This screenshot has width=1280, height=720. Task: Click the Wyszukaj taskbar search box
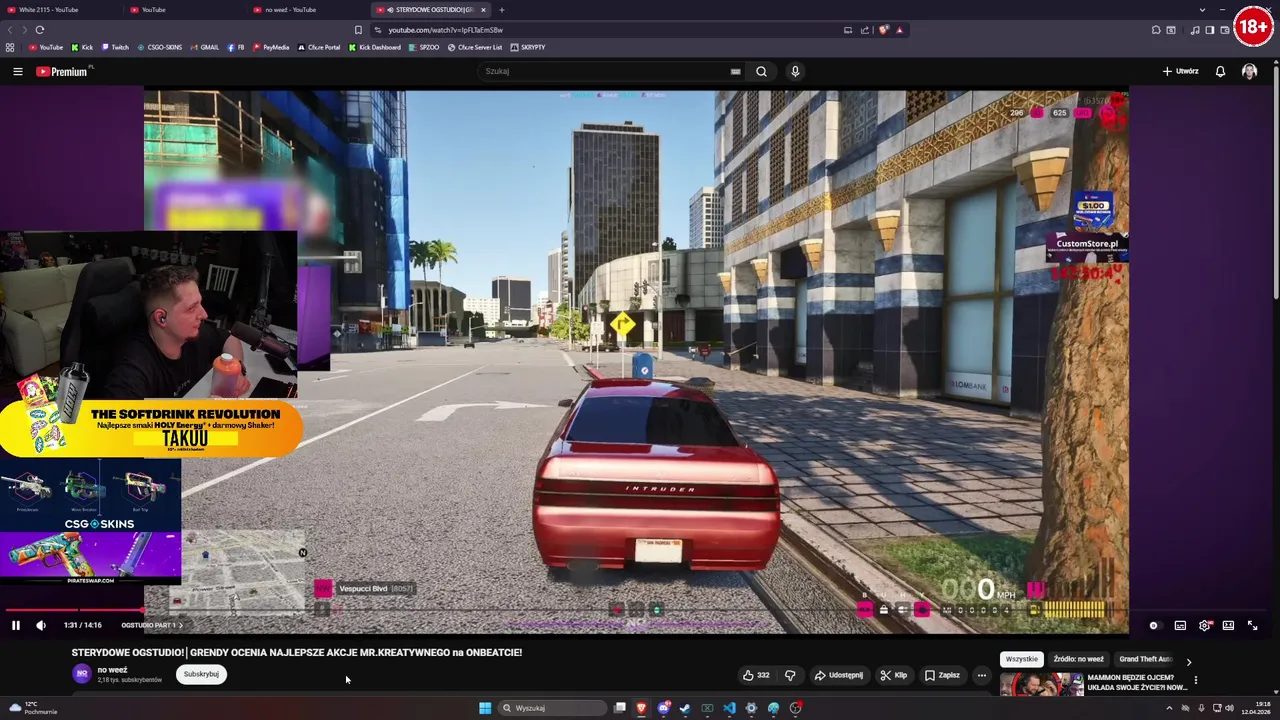point(552,708)
